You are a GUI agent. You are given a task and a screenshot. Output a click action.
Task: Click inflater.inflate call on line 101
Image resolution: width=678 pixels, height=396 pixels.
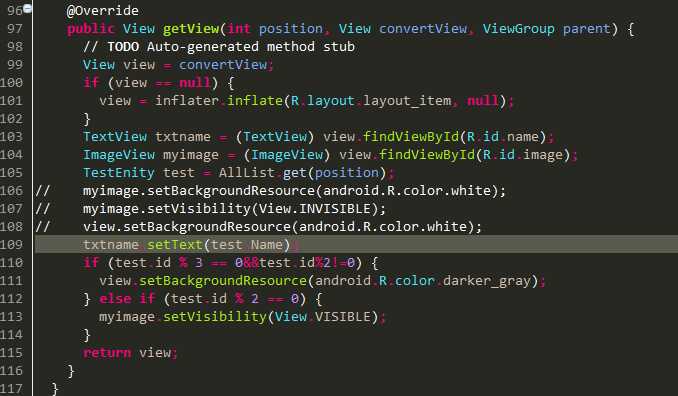pyautogui.click(x=219, y=101)
